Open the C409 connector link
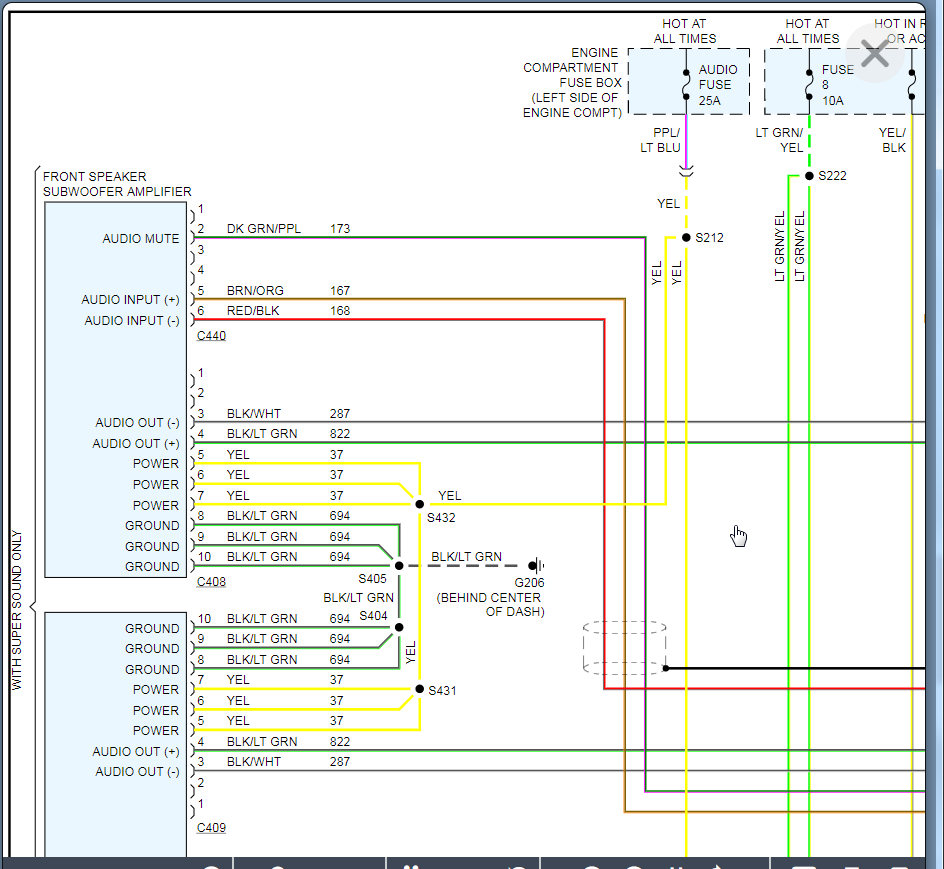Viewport: 944px width, 869px height. coord(211,828)
